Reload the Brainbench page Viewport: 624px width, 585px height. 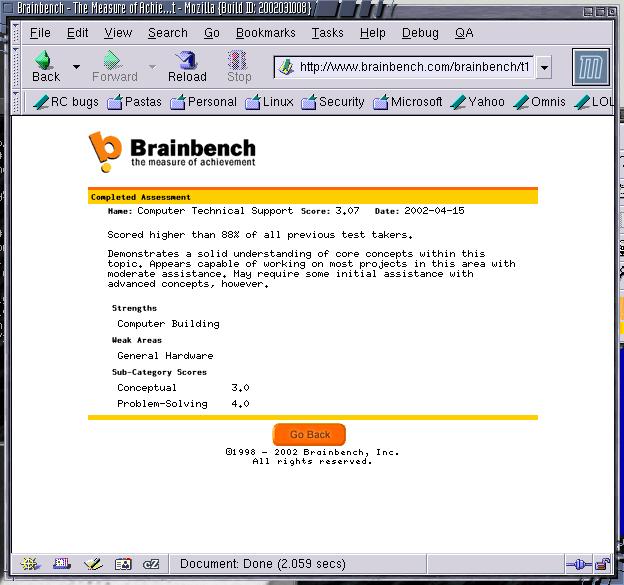(x=187, y=66)
